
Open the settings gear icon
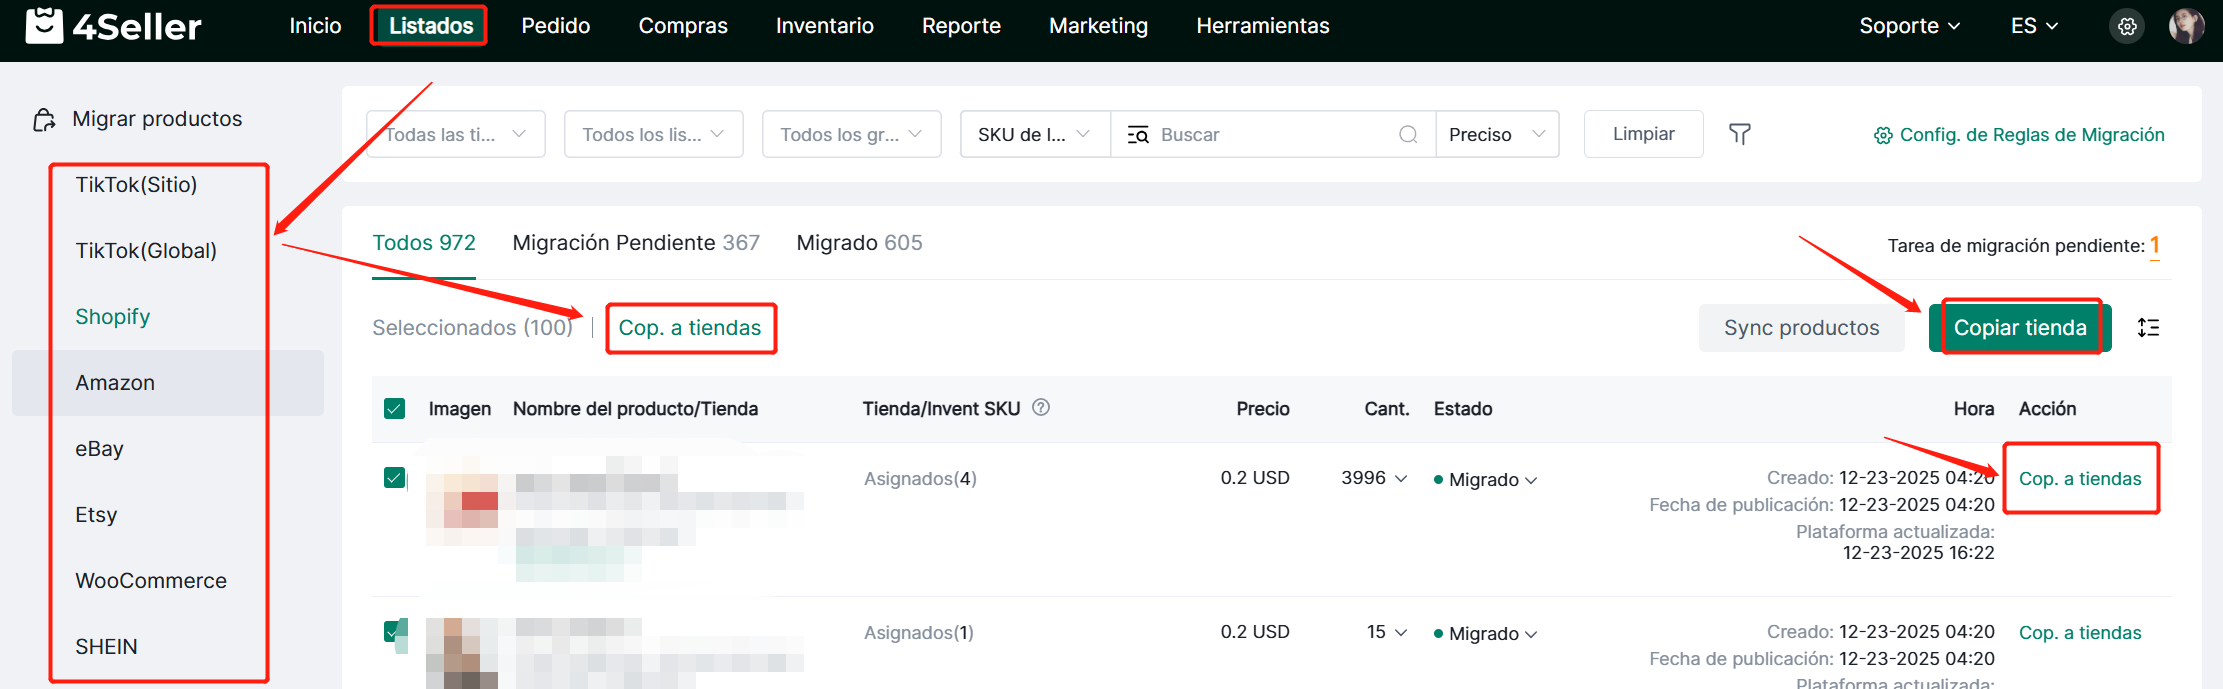(2127, 27)
